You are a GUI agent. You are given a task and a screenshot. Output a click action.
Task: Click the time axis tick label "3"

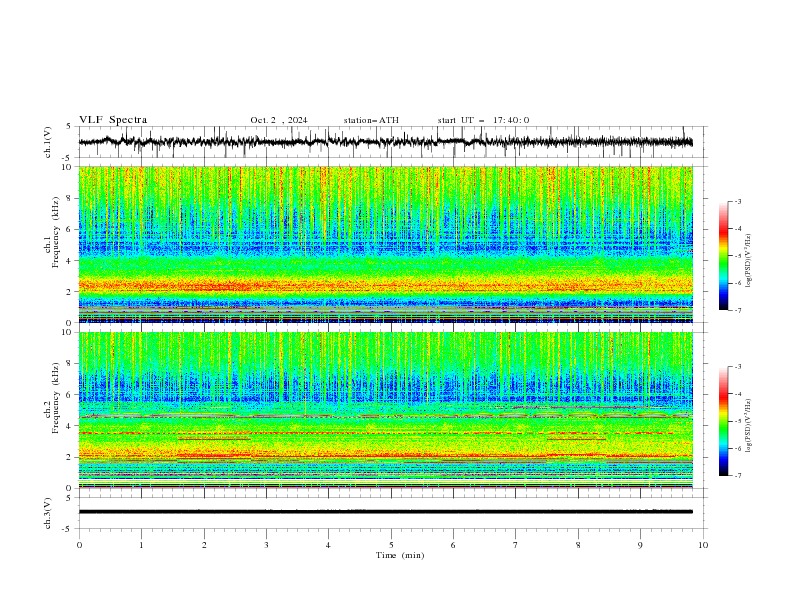[x=266, y=545]
